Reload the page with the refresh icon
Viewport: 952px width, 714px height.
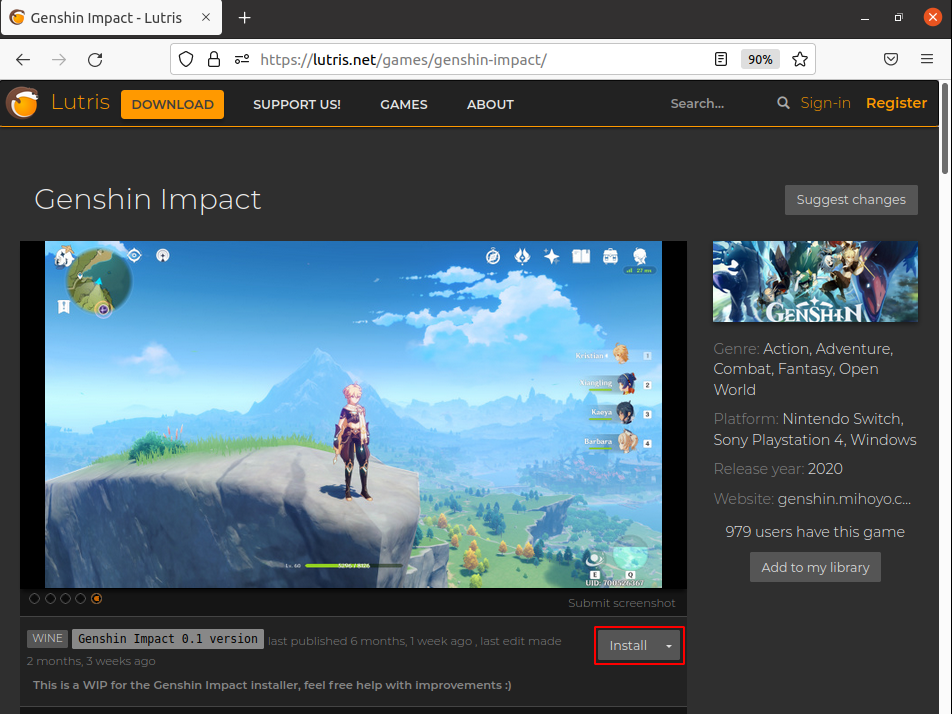coord(95,60)
